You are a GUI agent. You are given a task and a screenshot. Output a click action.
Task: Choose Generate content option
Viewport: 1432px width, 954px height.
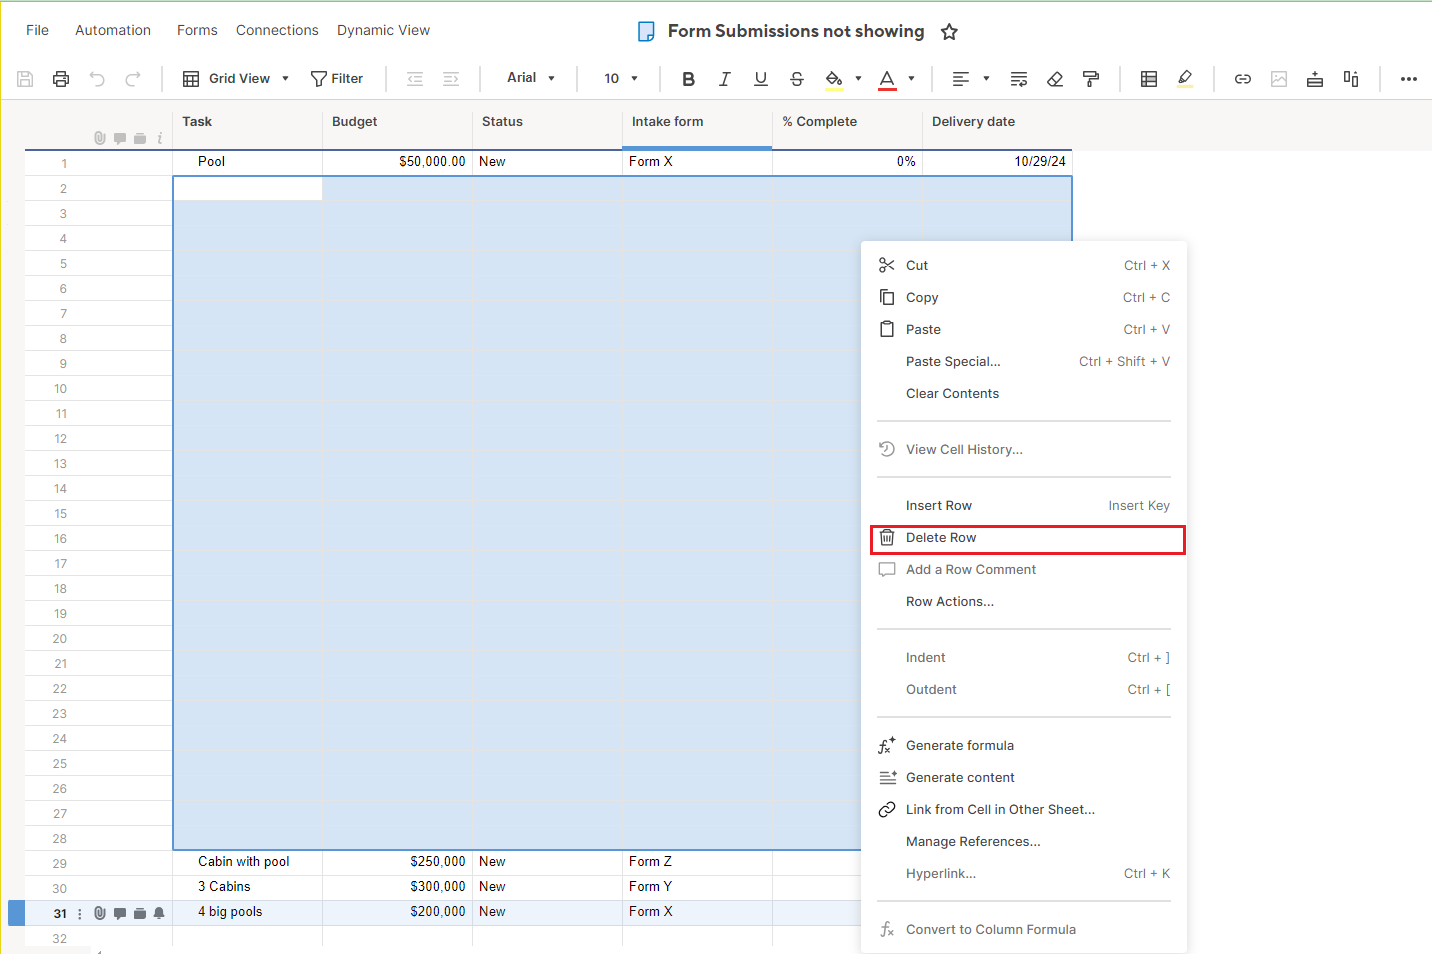pos(1024,778)
